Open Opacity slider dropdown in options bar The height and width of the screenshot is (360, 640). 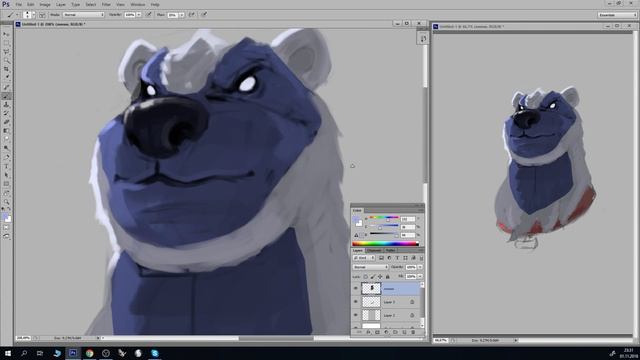(139, 15)
